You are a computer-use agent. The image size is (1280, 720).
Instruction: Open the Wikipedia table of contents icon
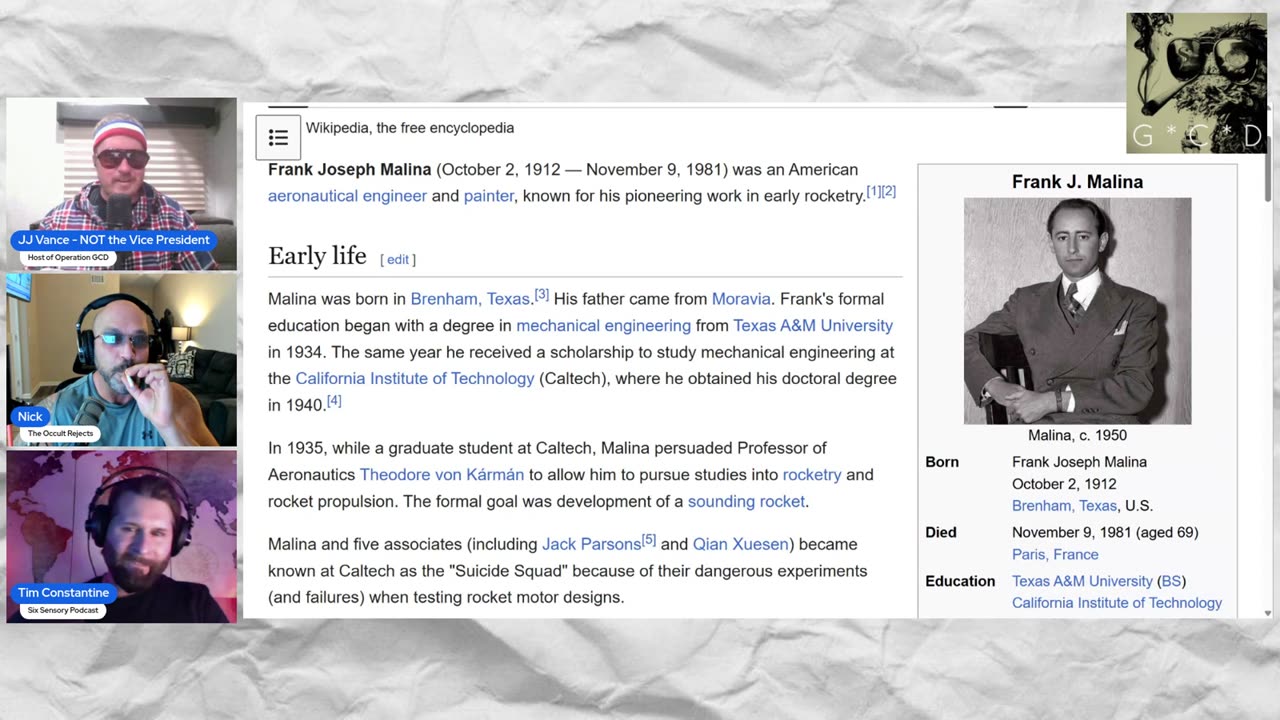click(278, 137)
